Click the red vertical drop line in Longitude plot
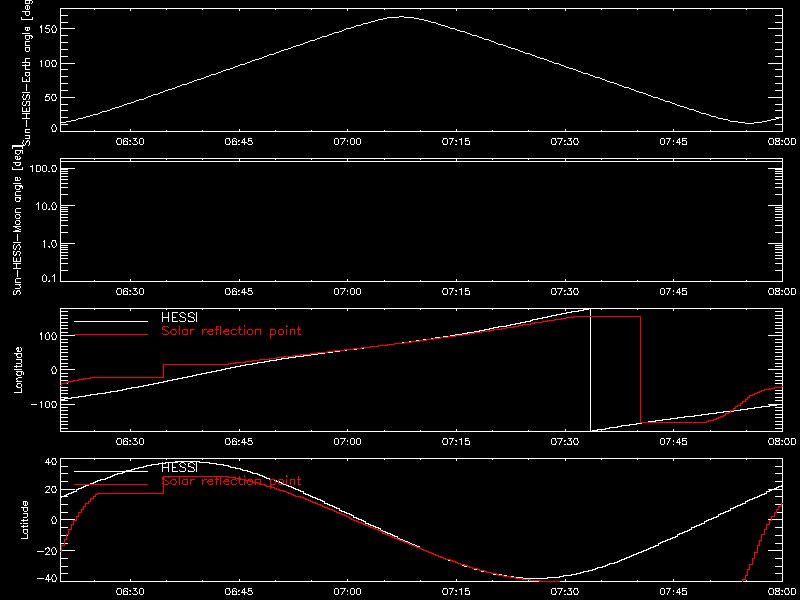 640,370
